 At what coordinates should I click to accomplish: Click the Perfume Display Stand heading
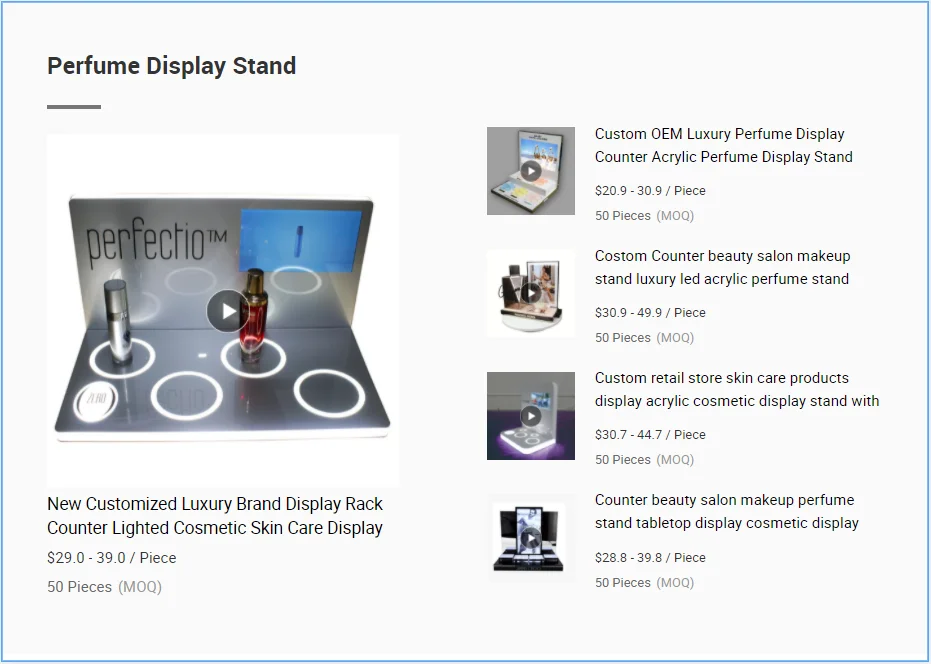172,66
